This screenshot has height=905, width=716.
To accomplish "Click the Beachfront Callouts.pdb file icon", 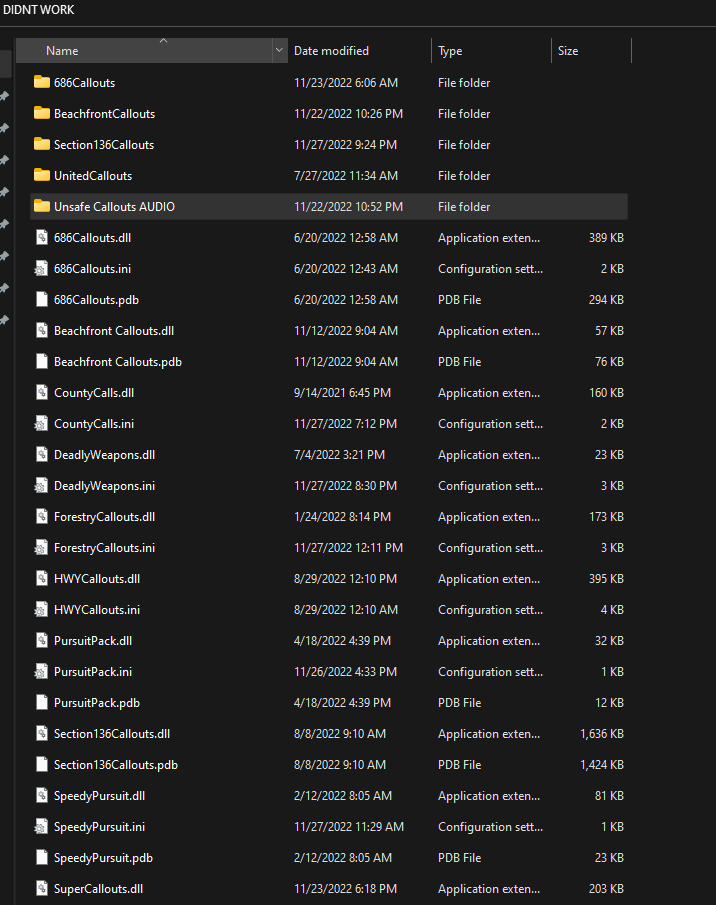I will (x=42, y=362).
